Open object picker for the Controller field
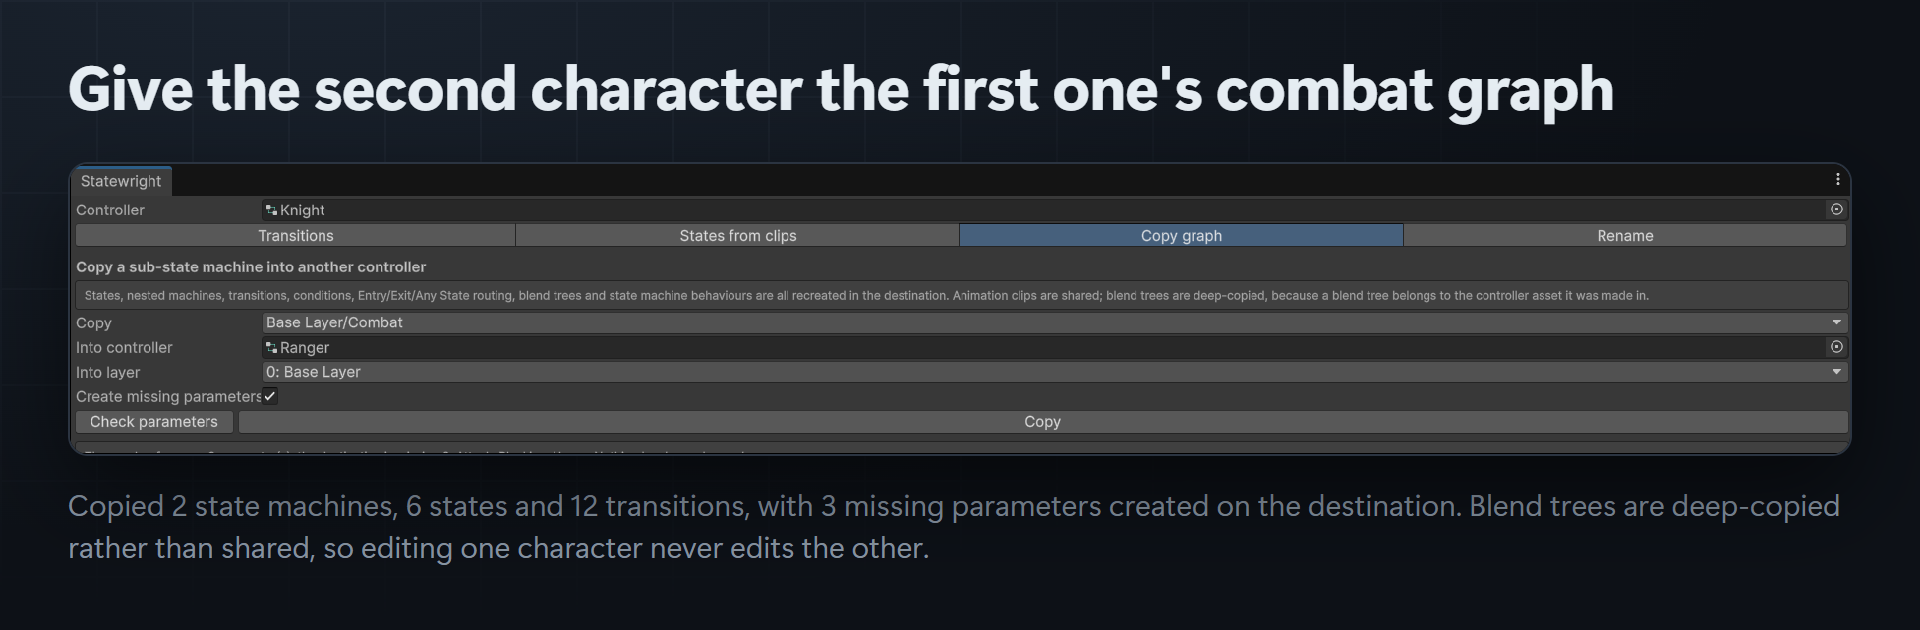1920x630 pixels. point(1836,210)
